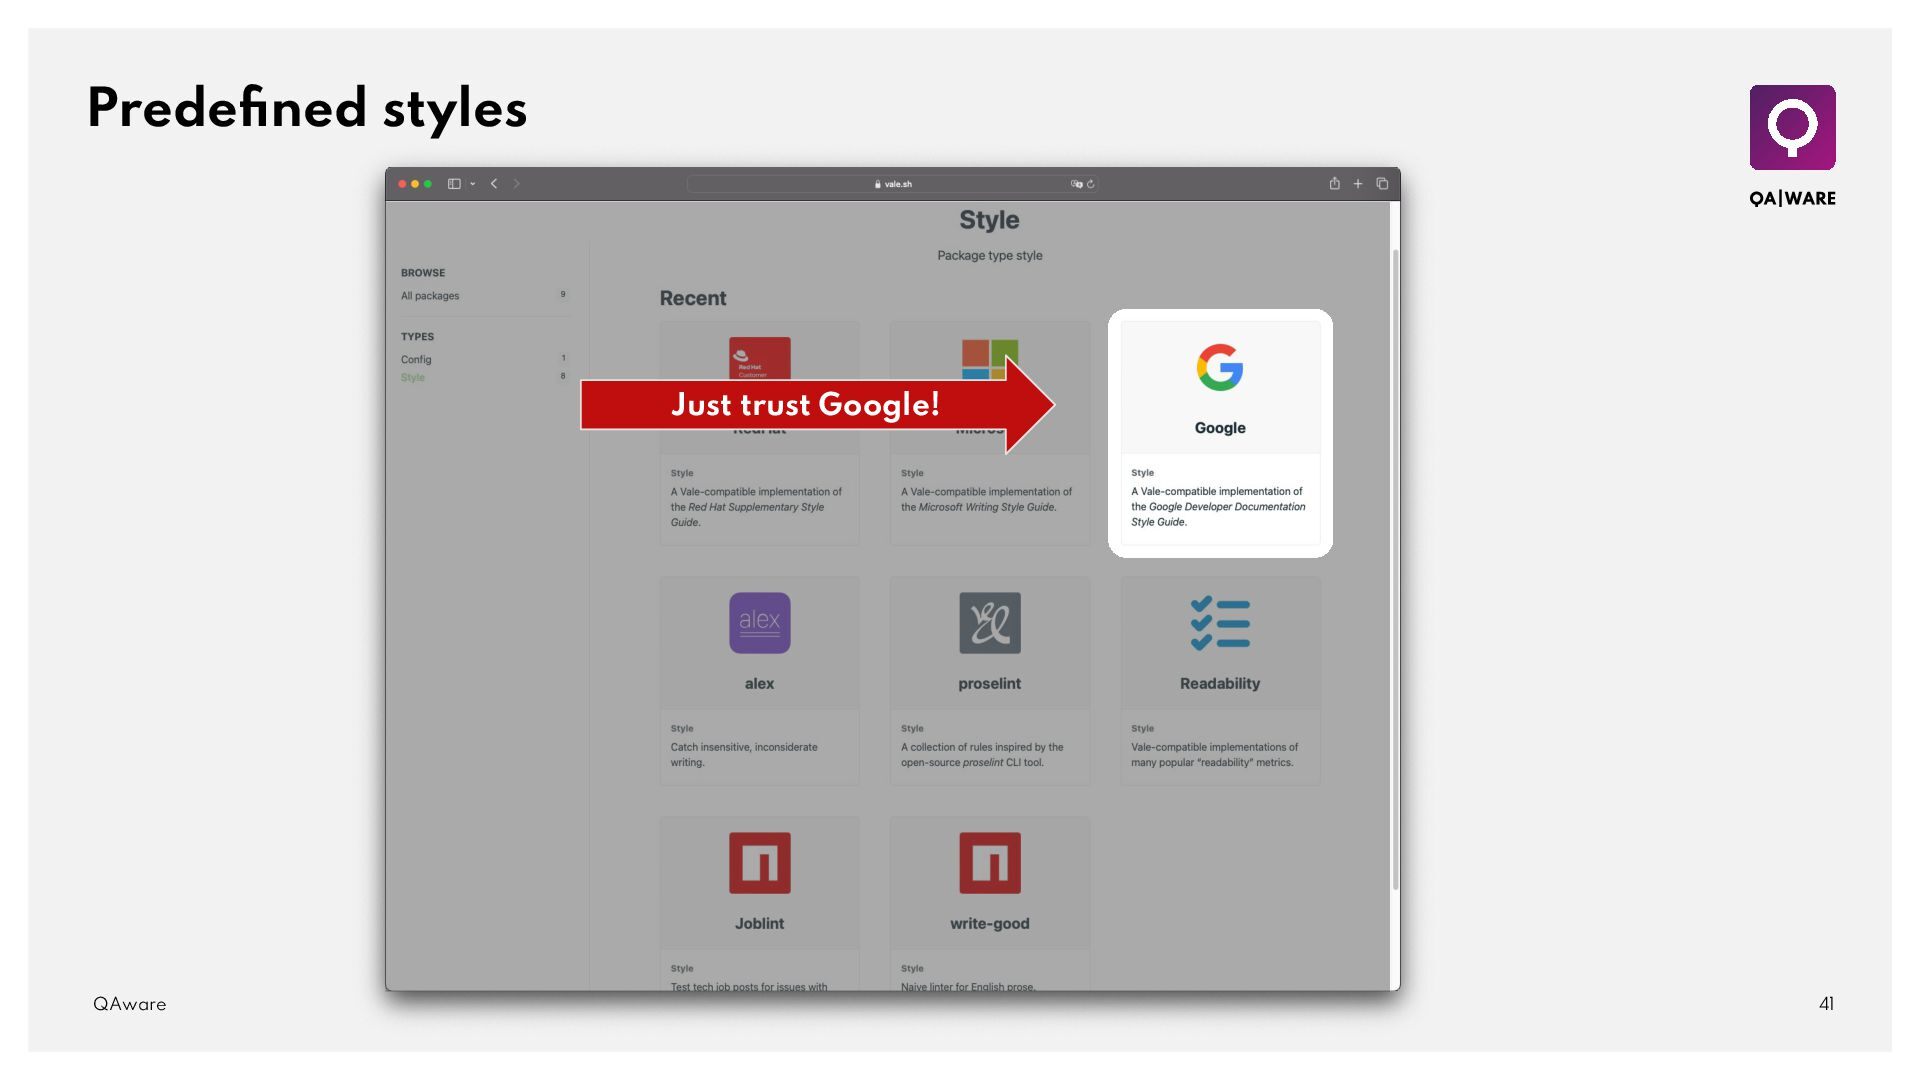
Task: Open the proselint package title link
Action: (989, 684)
